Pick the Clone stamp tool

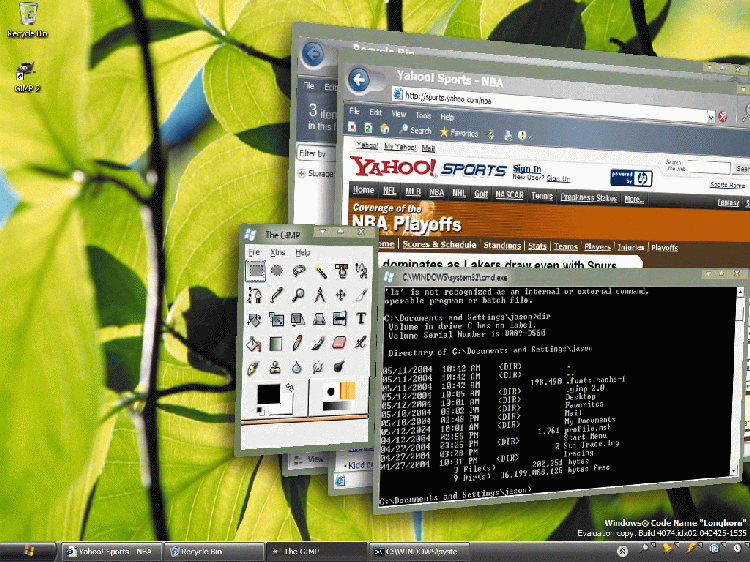[275, 368]
